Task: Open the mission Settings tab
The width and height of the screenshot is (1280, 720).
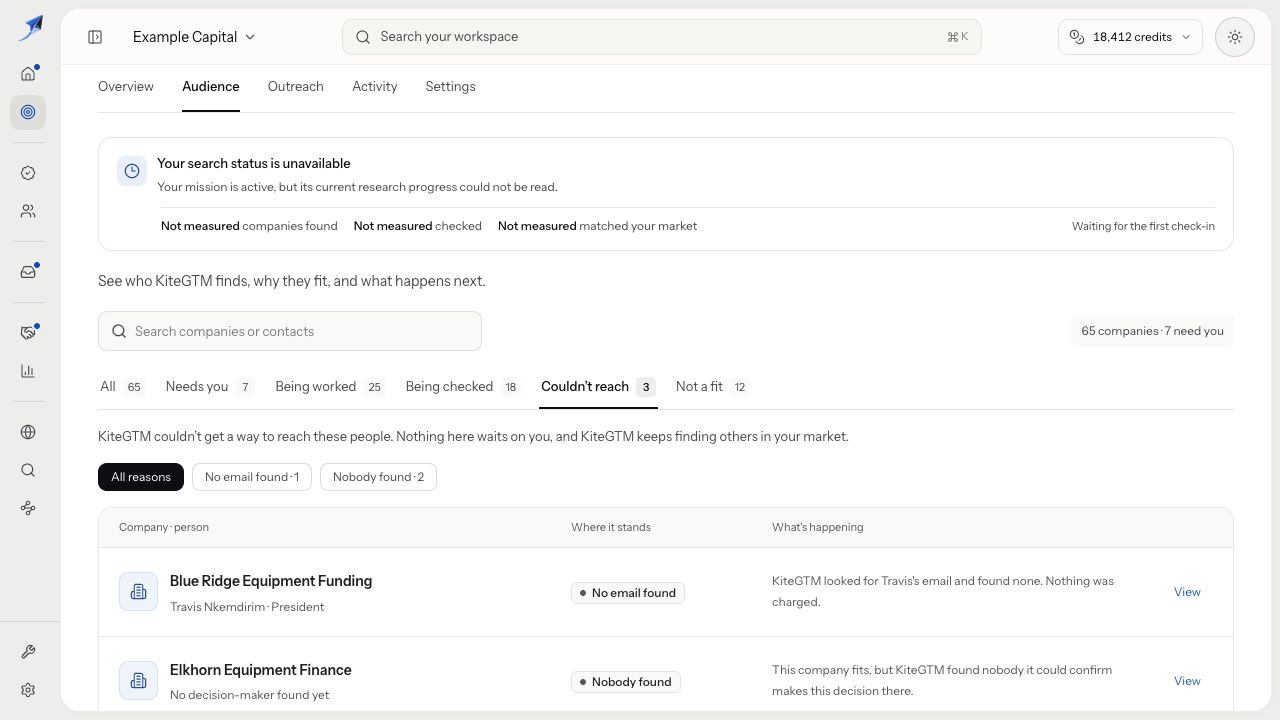Action: click(x=450, y=87)
